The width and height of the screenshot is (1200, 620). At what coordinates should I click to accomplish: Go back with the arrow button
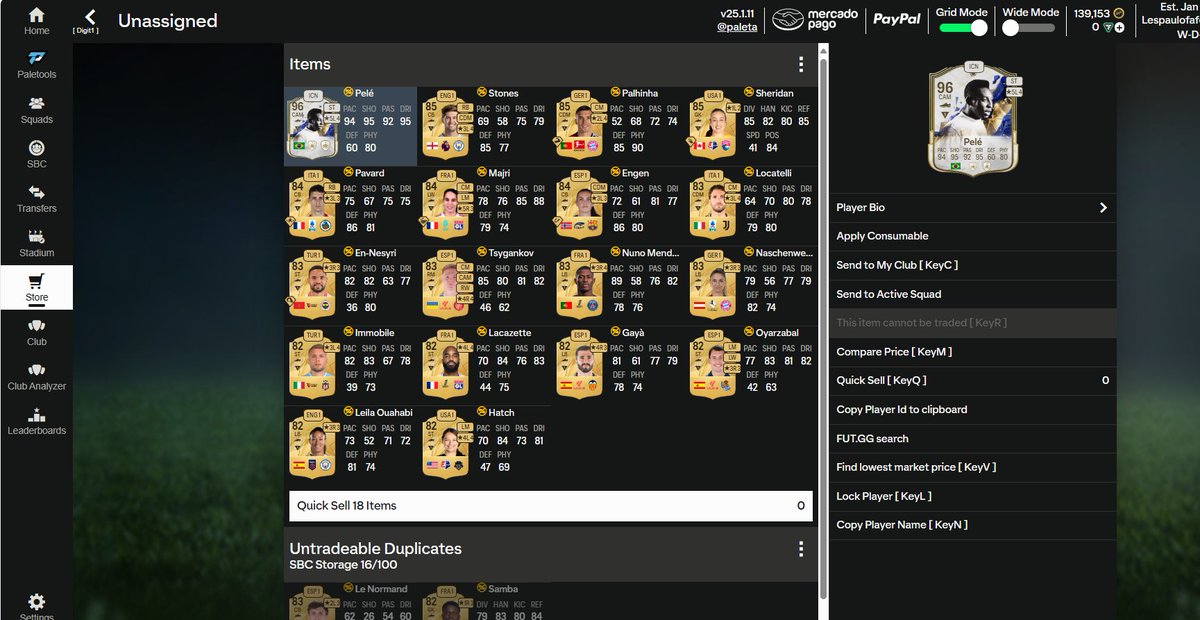click(90, 17)
